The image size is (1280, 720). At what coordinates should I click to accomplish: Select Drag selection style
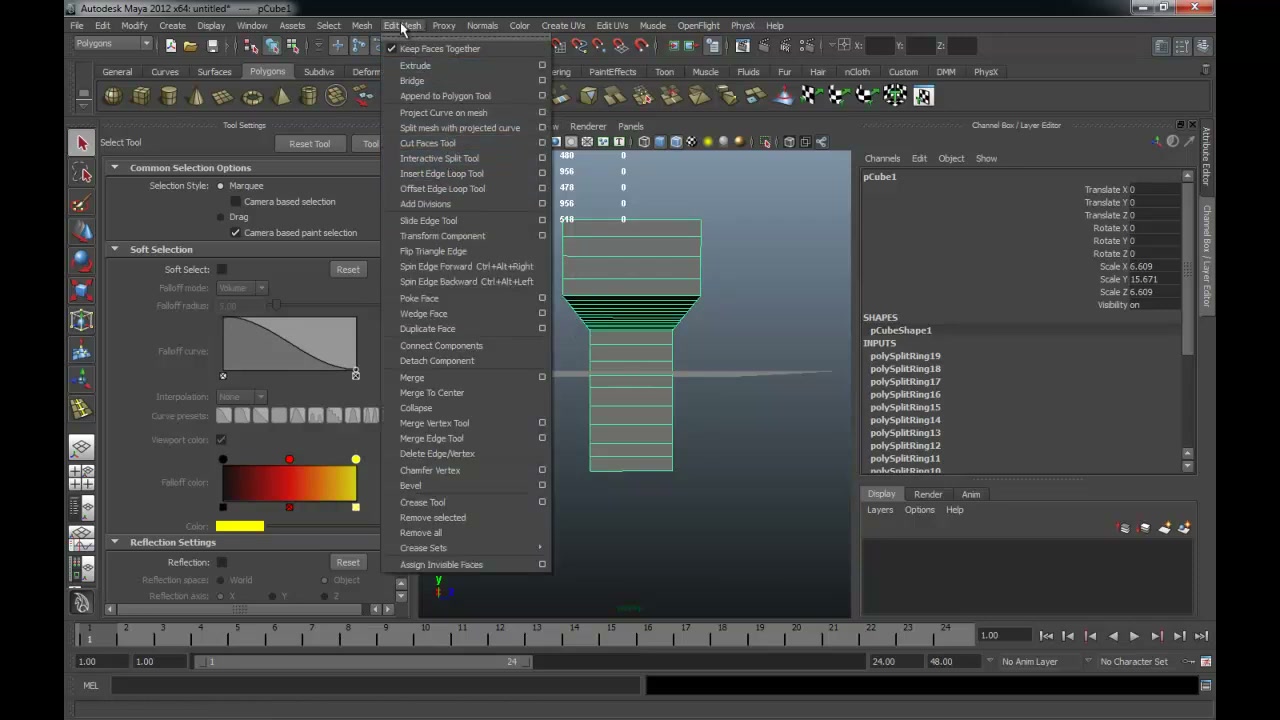click(220, 217)
